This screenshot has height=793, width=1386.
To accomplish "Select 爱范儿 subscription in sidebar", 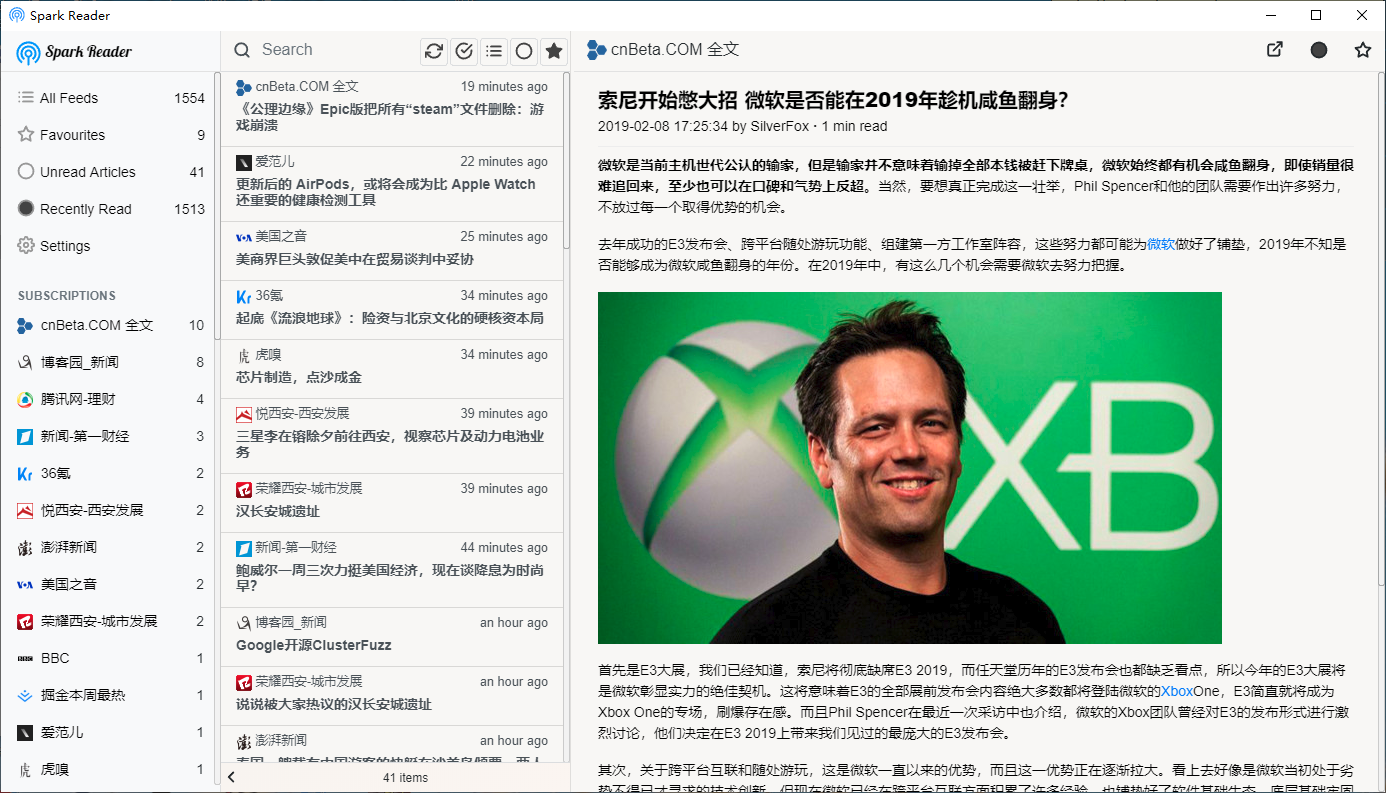I will coord(110,732).
